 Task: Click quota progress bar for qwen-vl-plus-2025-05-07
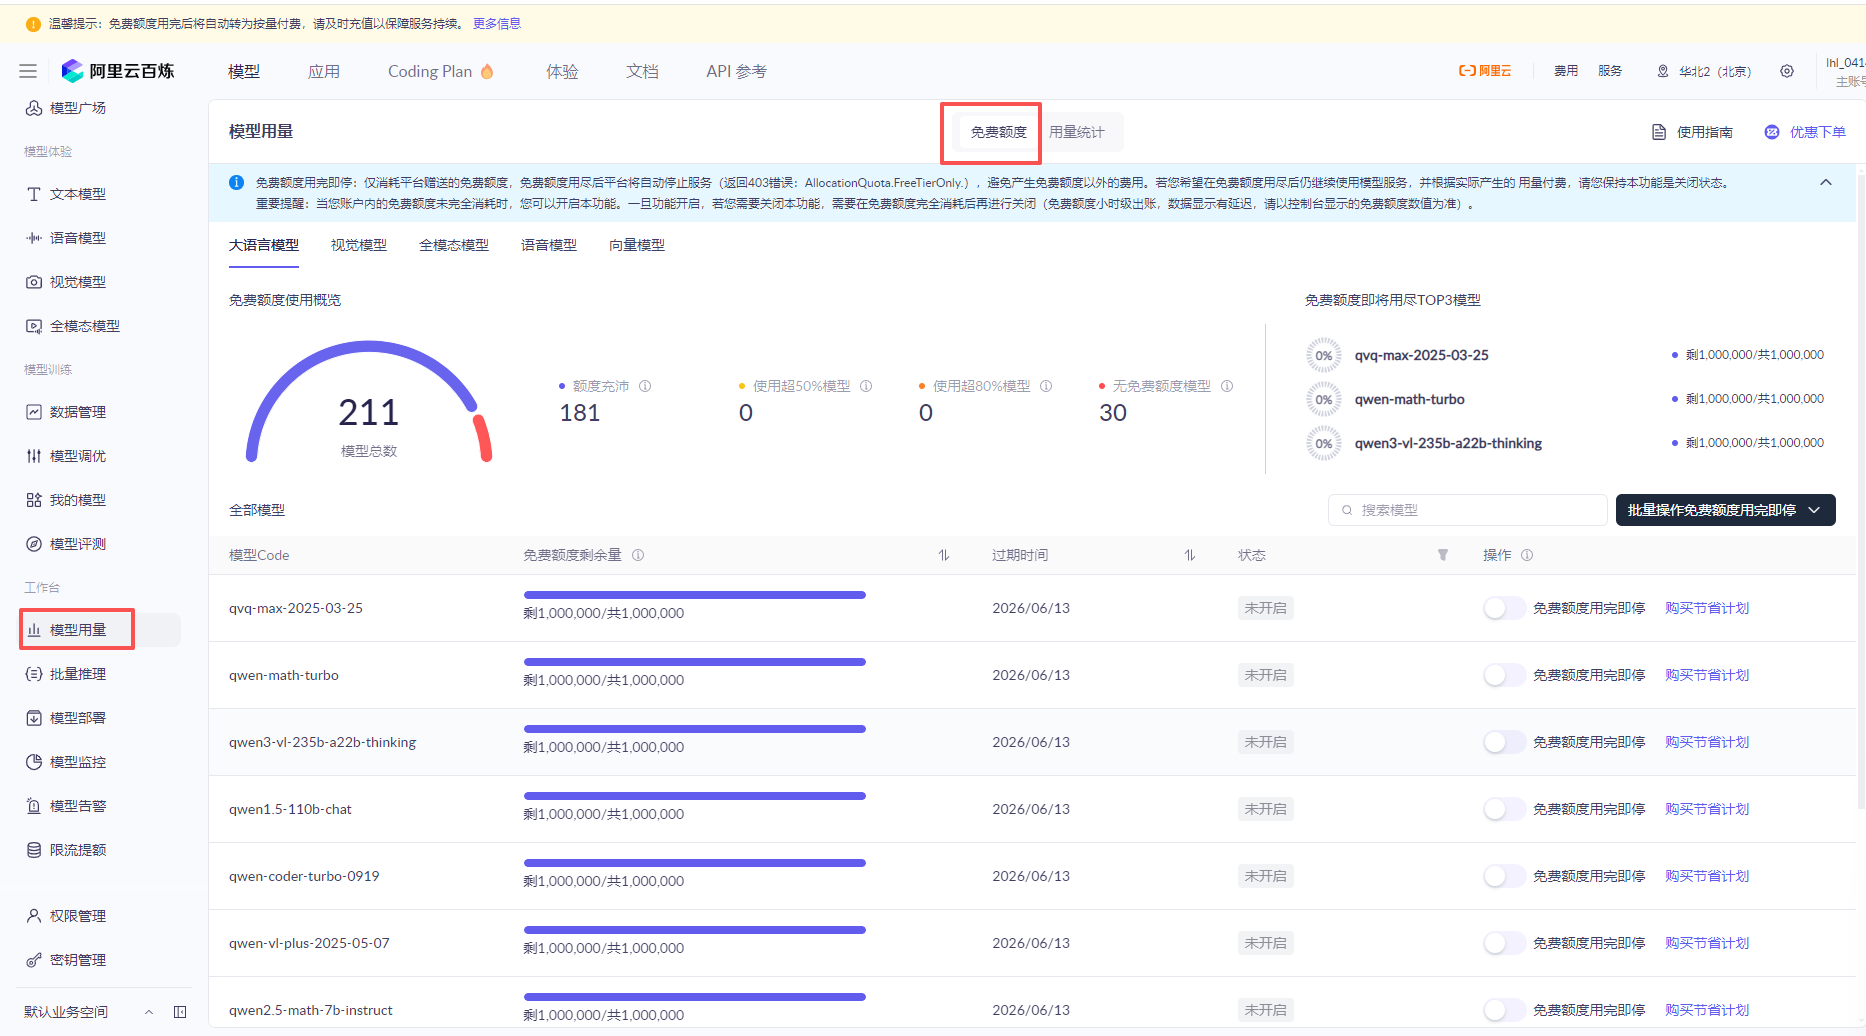pos(695,930)
